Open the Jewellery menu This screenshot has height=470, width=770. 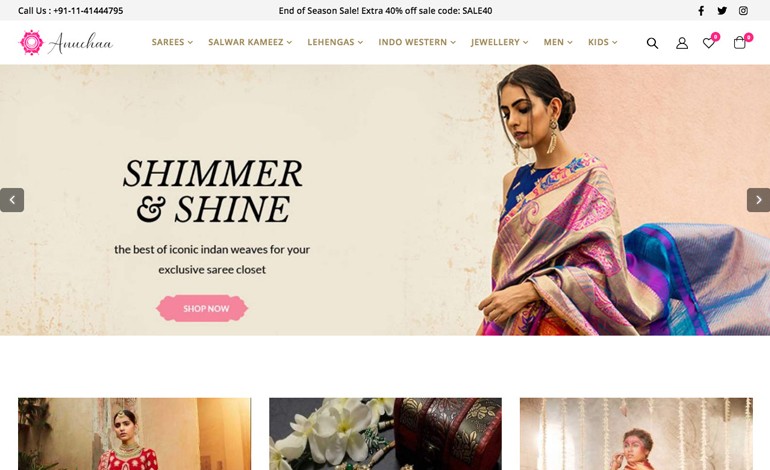point(499,42)
